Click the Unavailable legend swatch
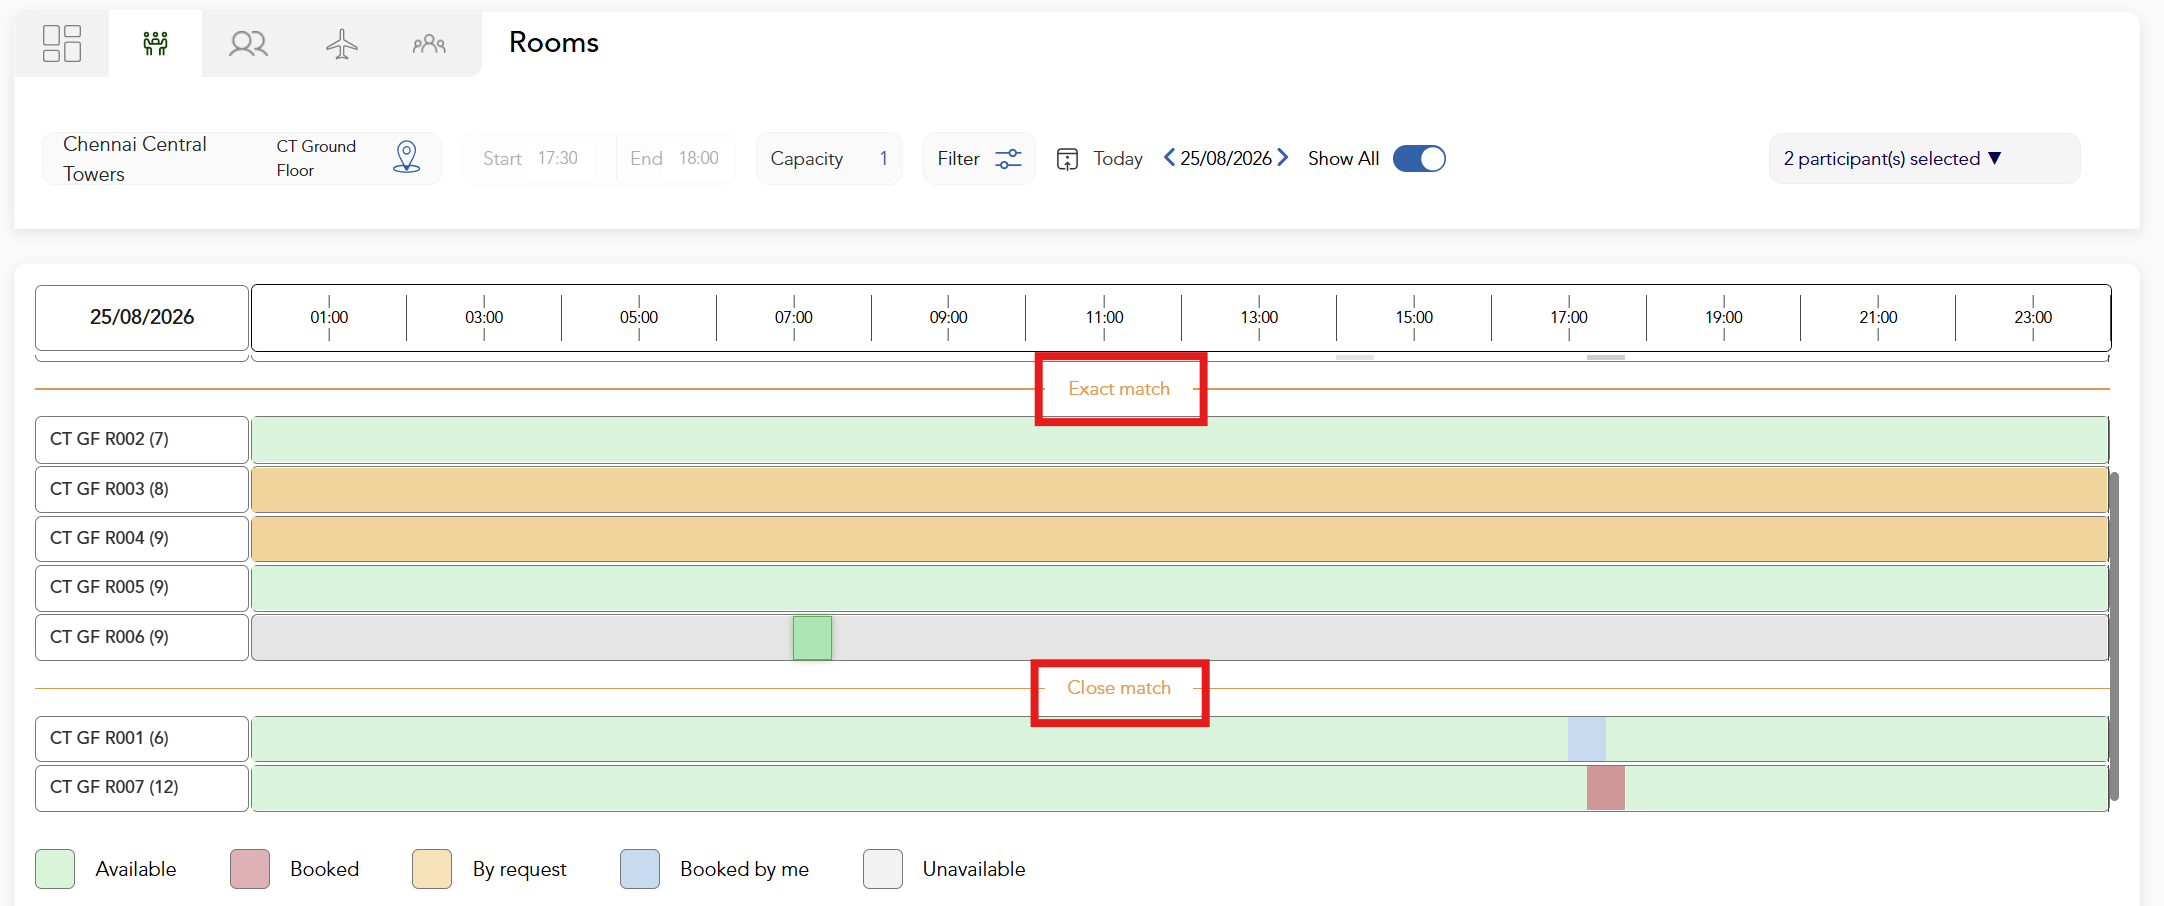This screenshot has width=2164, height=906. point(883,869)
